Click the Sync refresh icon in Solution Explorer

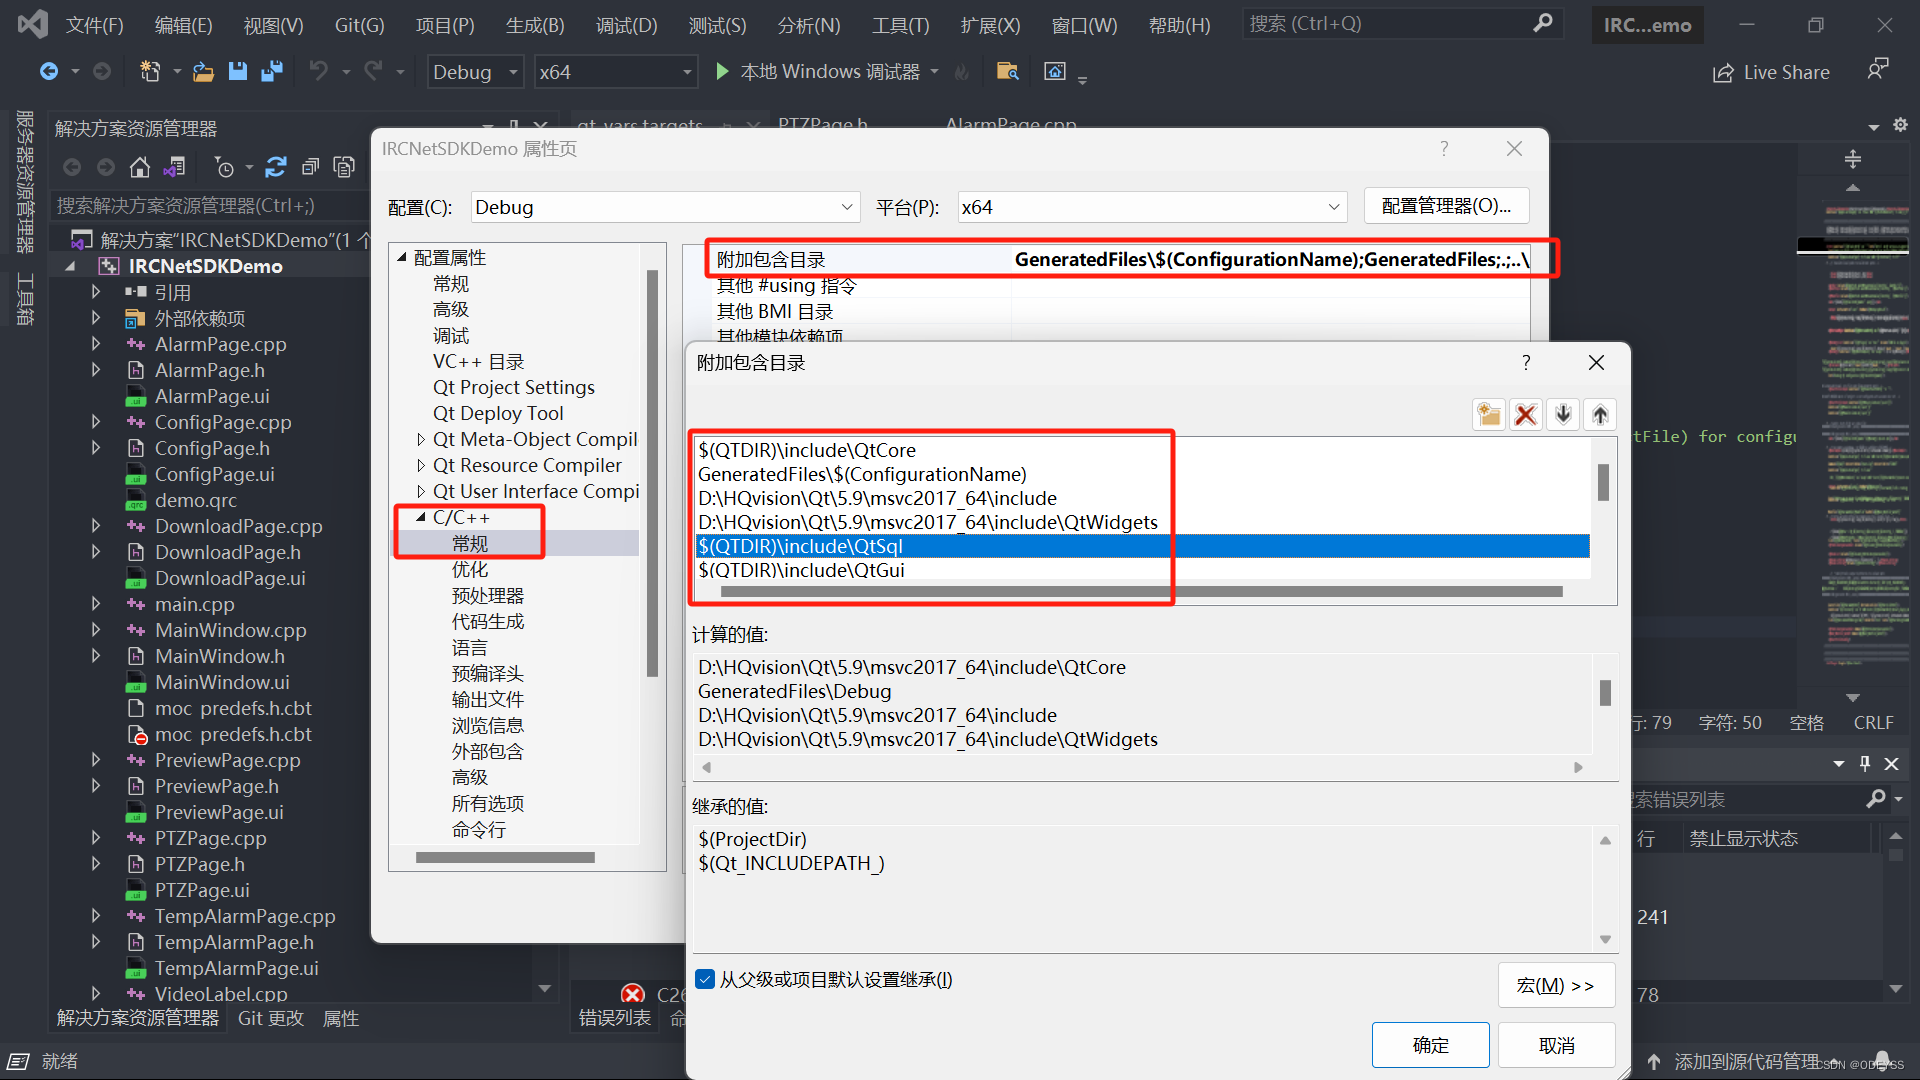[x=276, y=167]
